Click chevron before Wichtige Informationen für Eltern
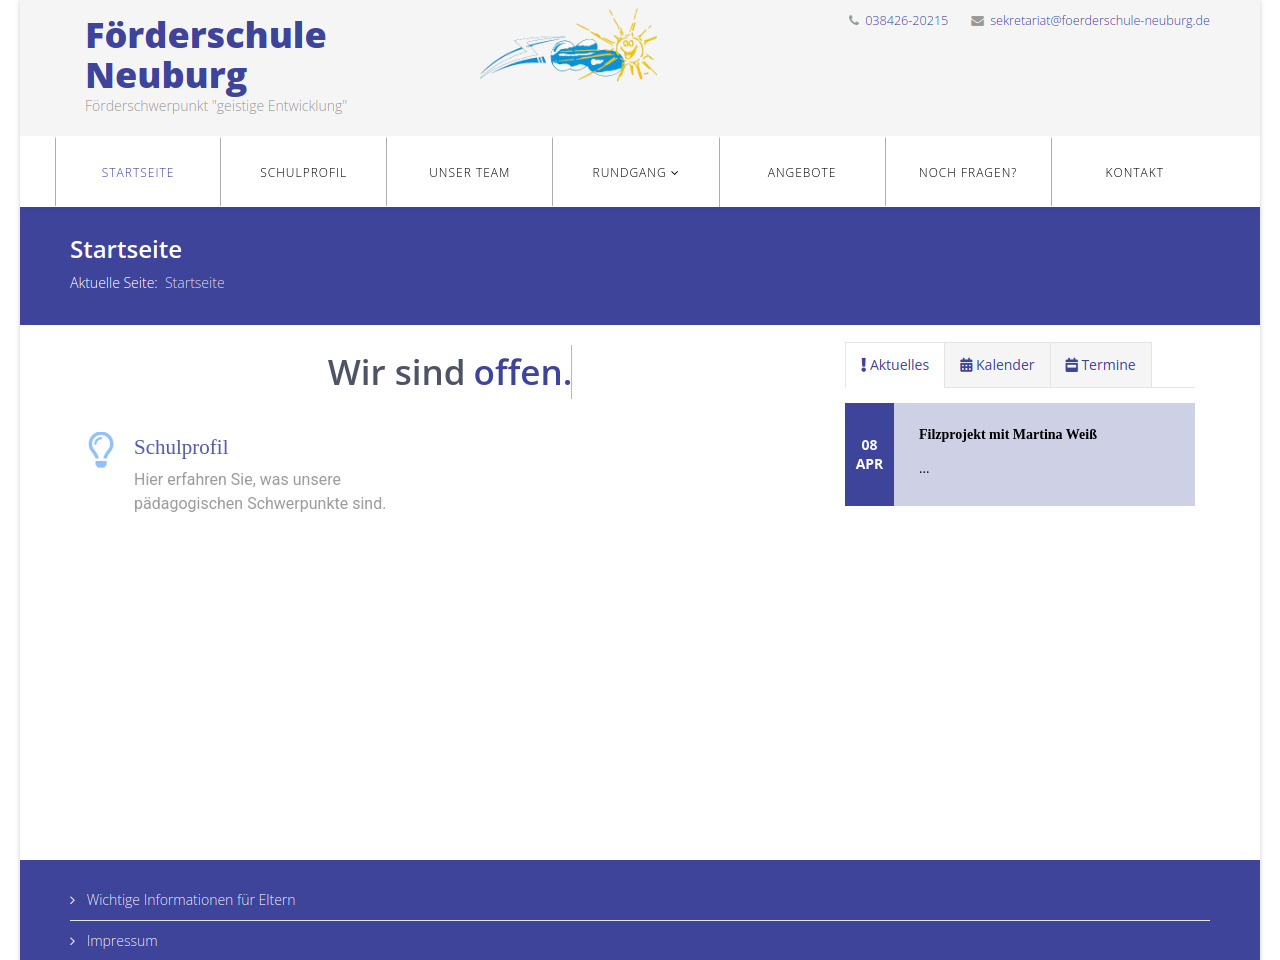Viewport: 1280px width, 960px height. pyautogui.click(x=73, y=901)
